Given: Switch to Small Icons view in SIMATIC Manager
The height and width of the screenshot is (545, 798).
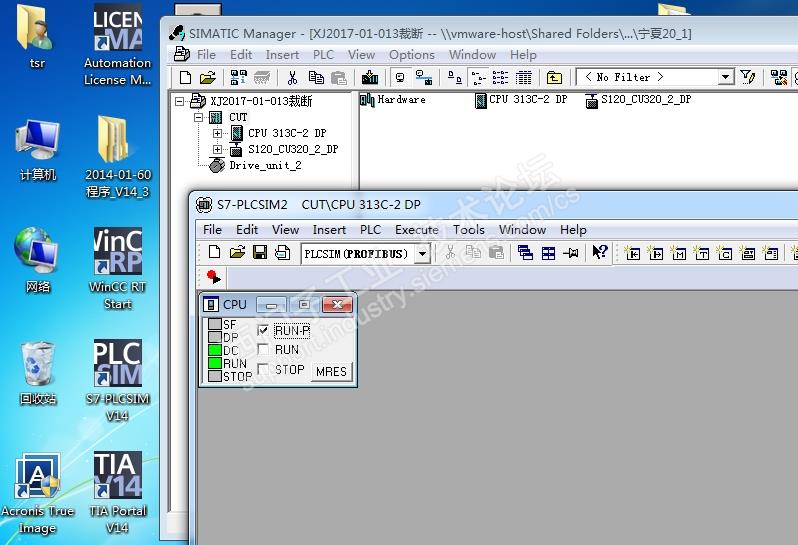Looking at the screenshot, I should (478, 77).
